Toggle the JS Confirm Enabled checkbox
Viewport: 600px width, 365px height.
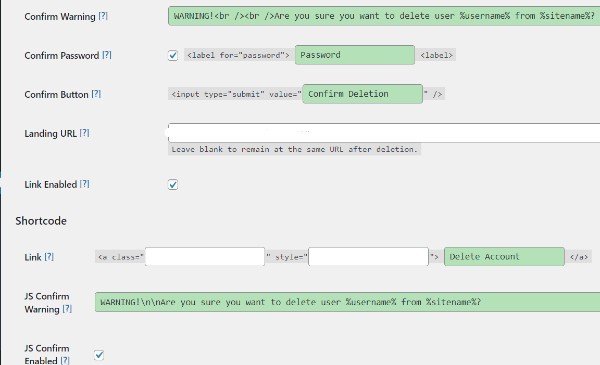pos(99,355)
